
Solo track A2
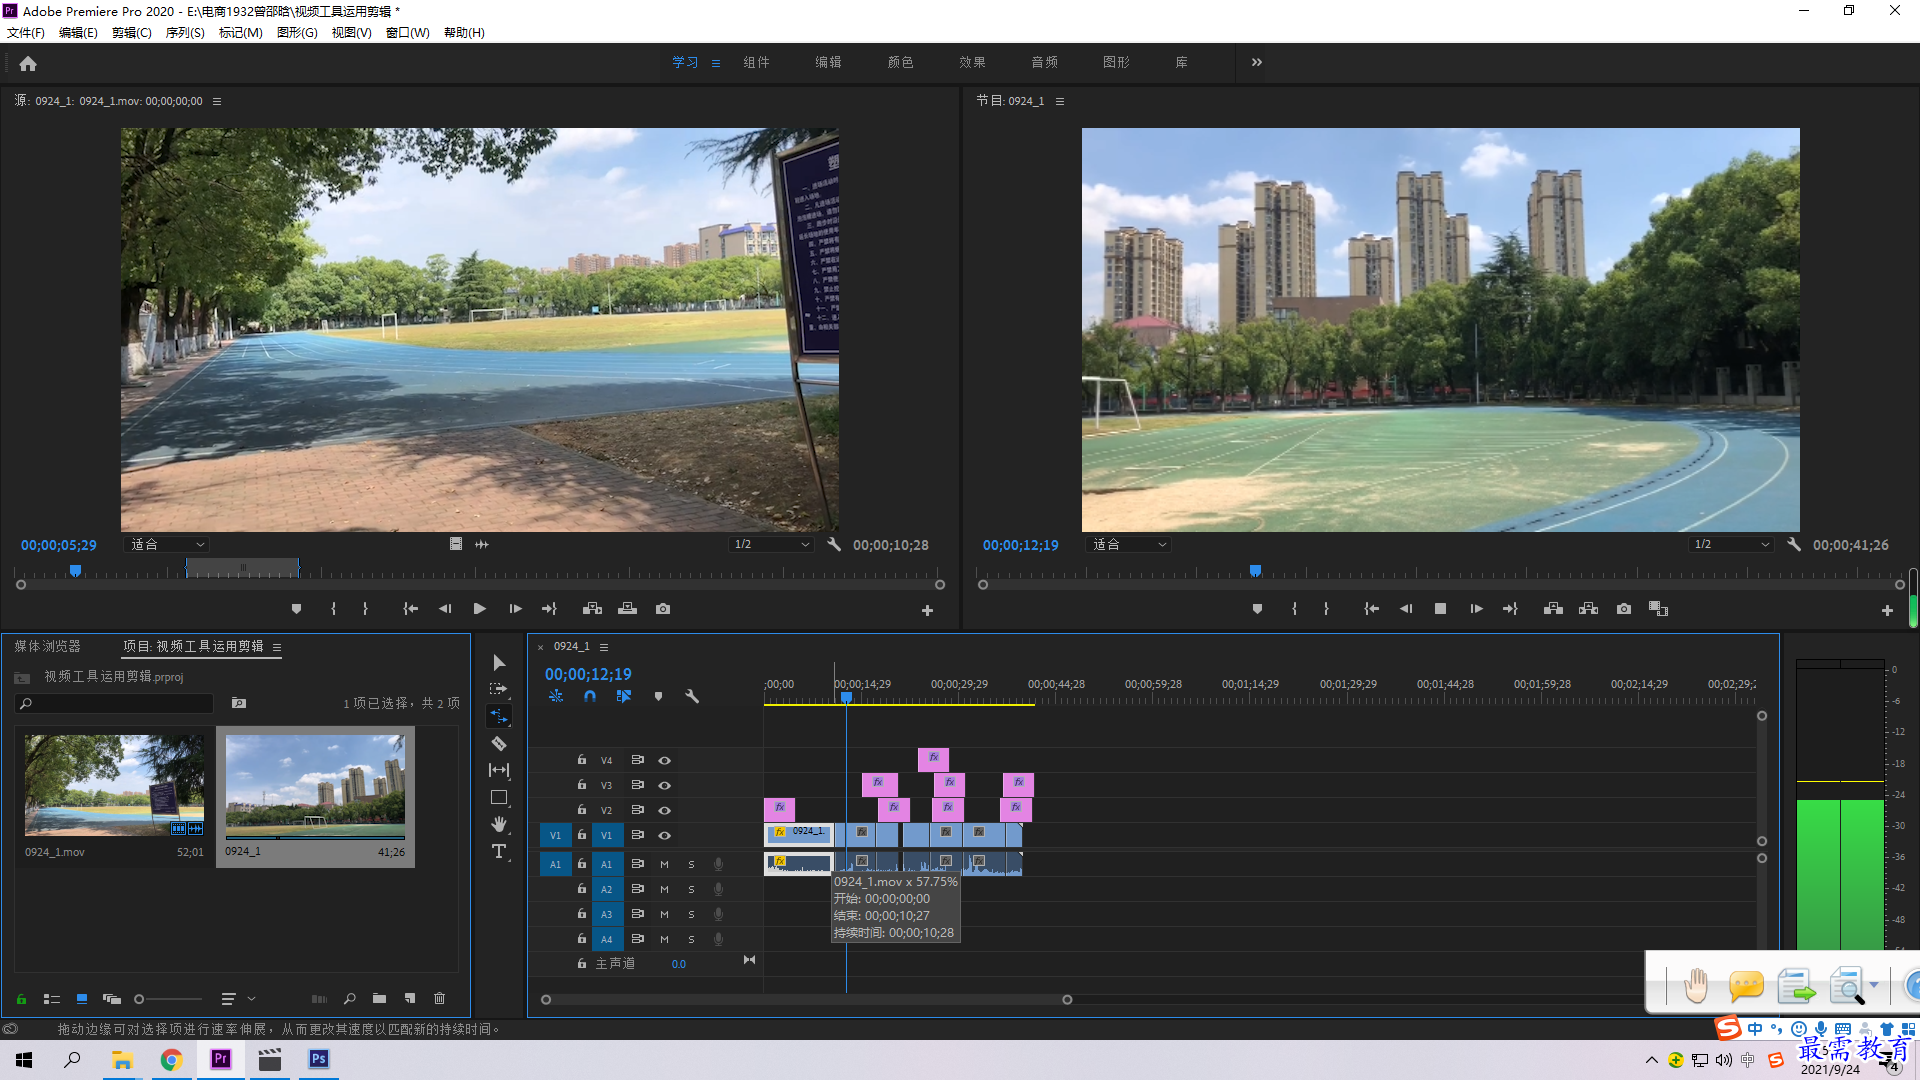click(x=691, y=889)
